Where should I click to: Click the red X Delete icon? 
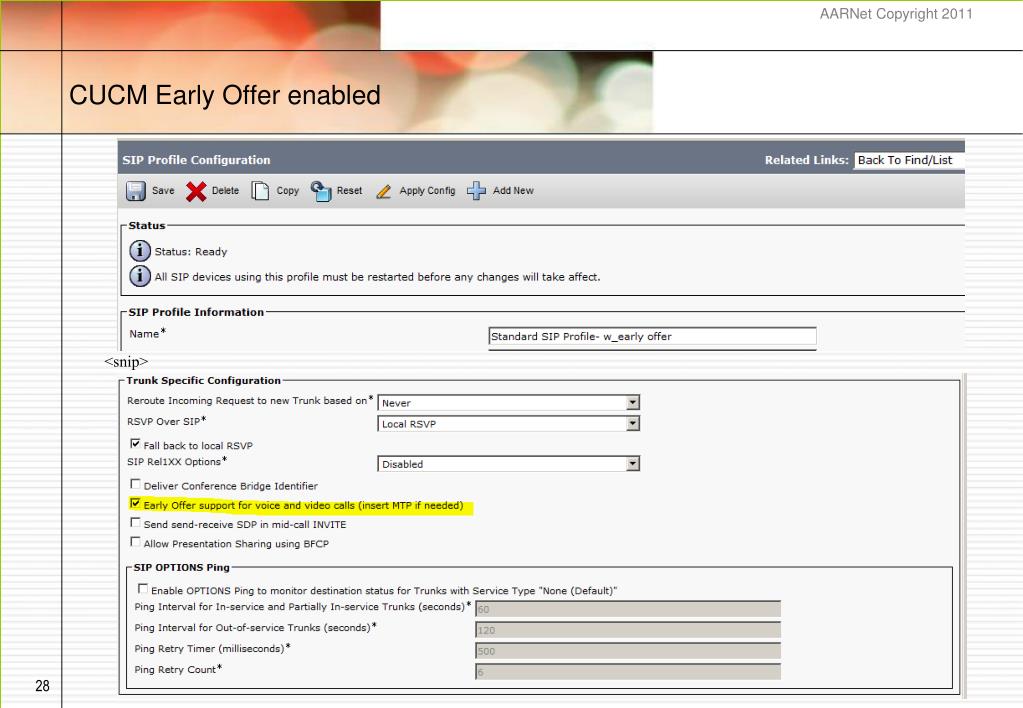pos(196,191)
